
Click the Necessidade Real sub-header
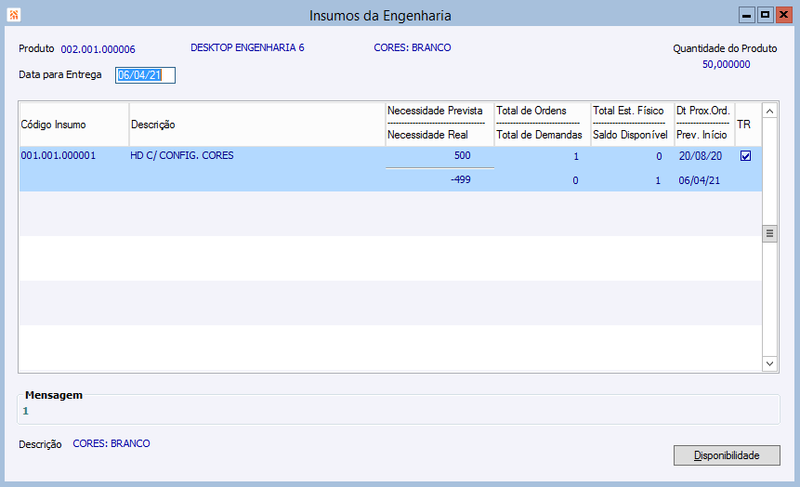pyautogui.click(x=428, y=135)
